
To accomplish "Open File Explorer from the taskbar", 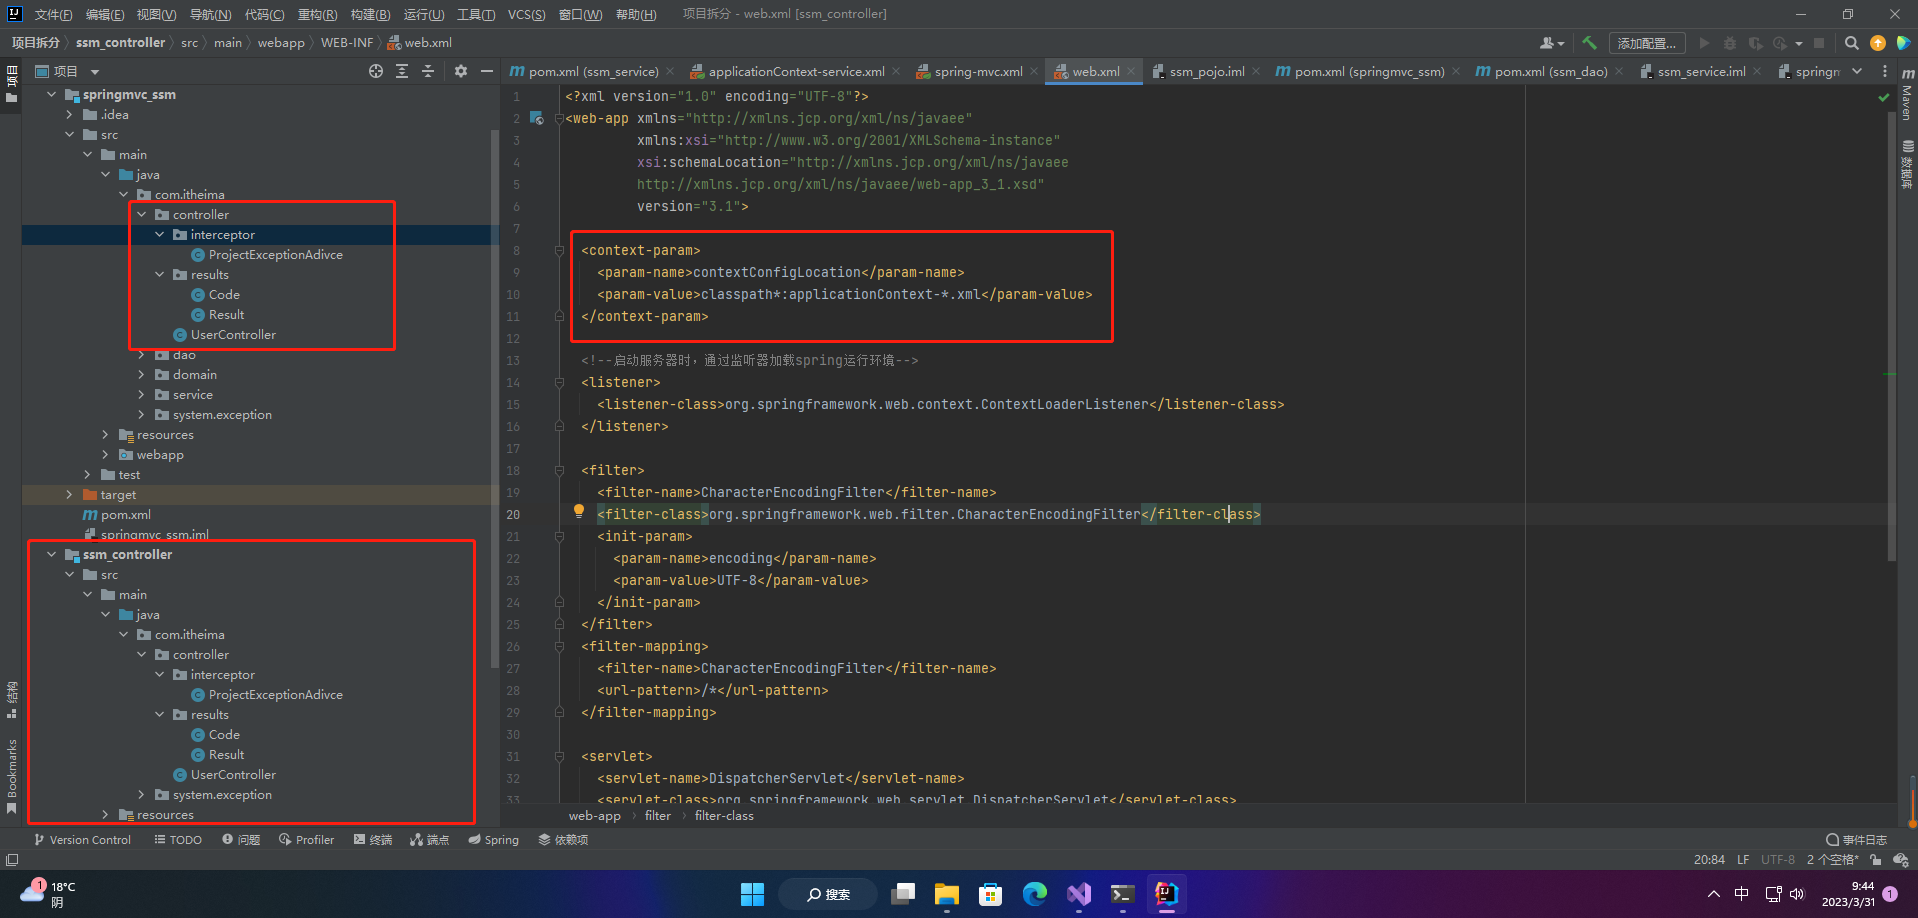I will (946, 894).
